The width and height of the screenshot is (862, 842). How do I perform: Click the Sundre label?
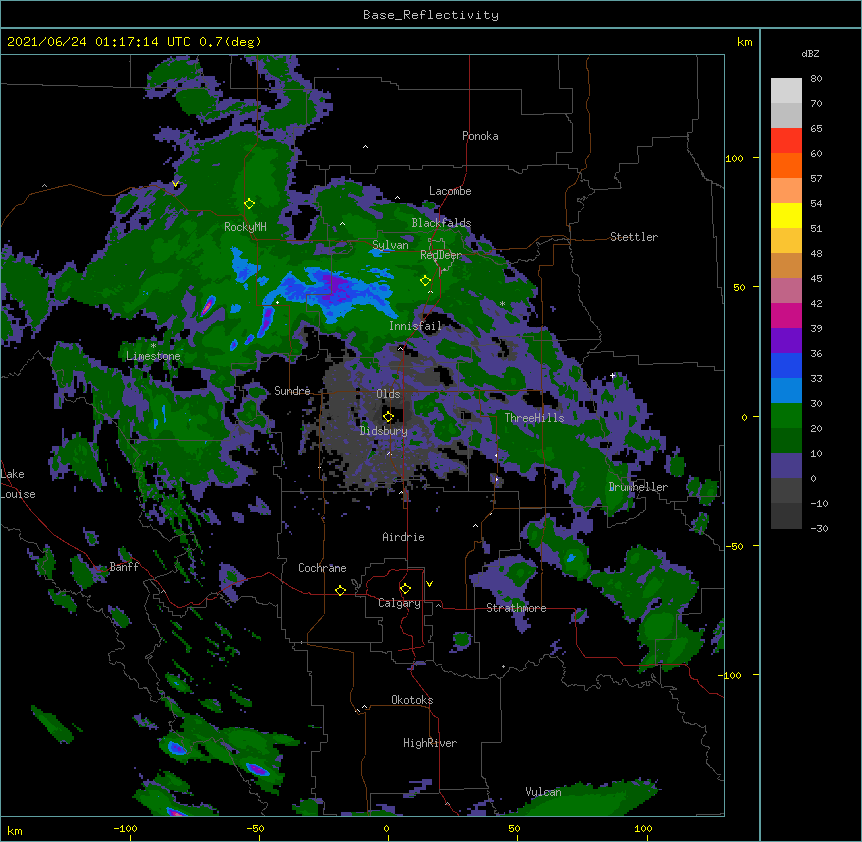292,391
